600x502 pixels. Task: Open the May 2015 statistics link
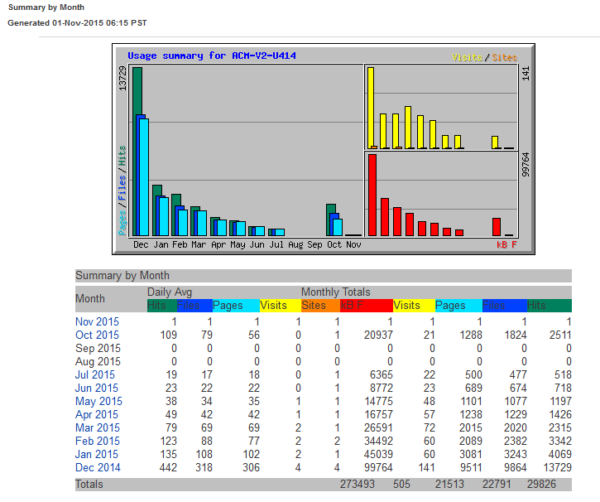[x=97, y=402]
